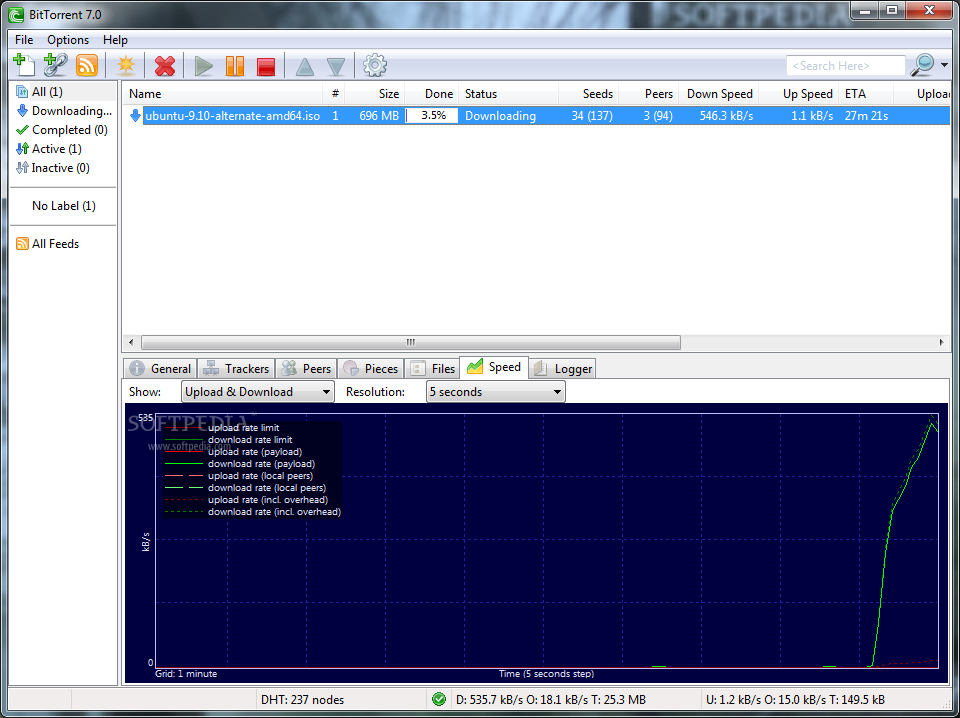
Task: Open the Options menu
Action: pos(68,40)
